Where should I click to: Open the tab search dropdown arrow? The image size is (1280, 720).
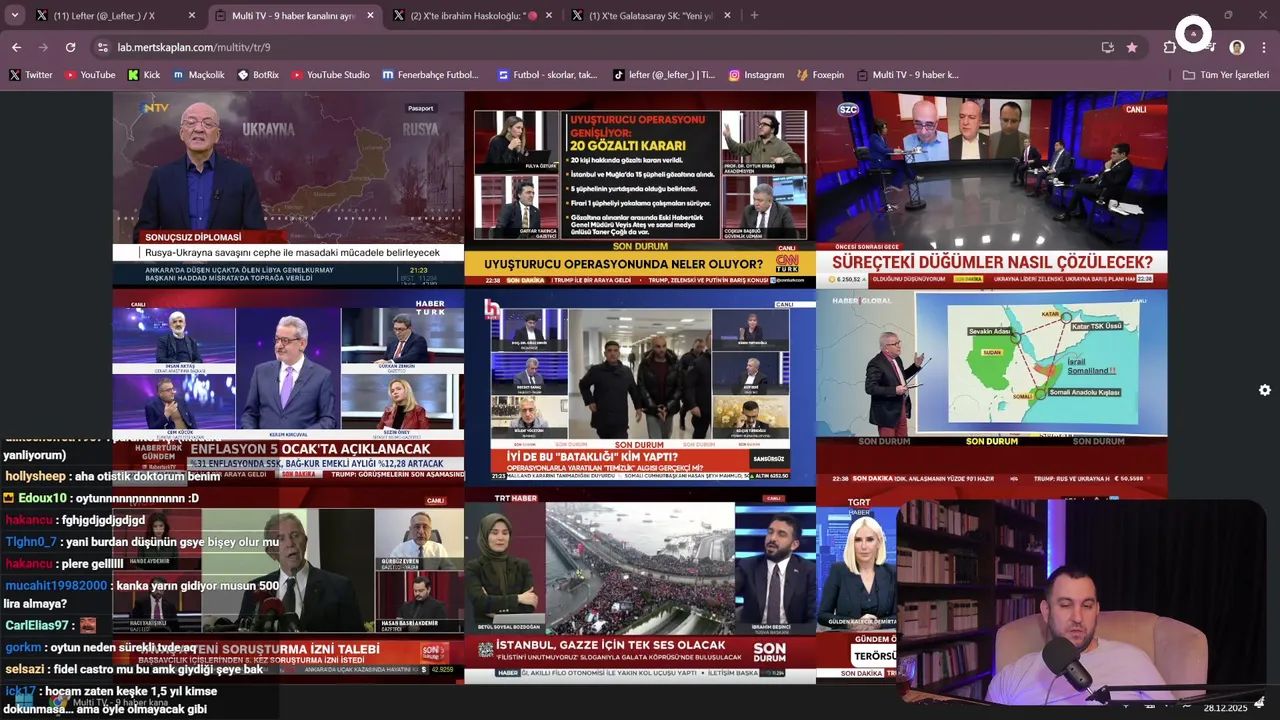coord(14,15)
